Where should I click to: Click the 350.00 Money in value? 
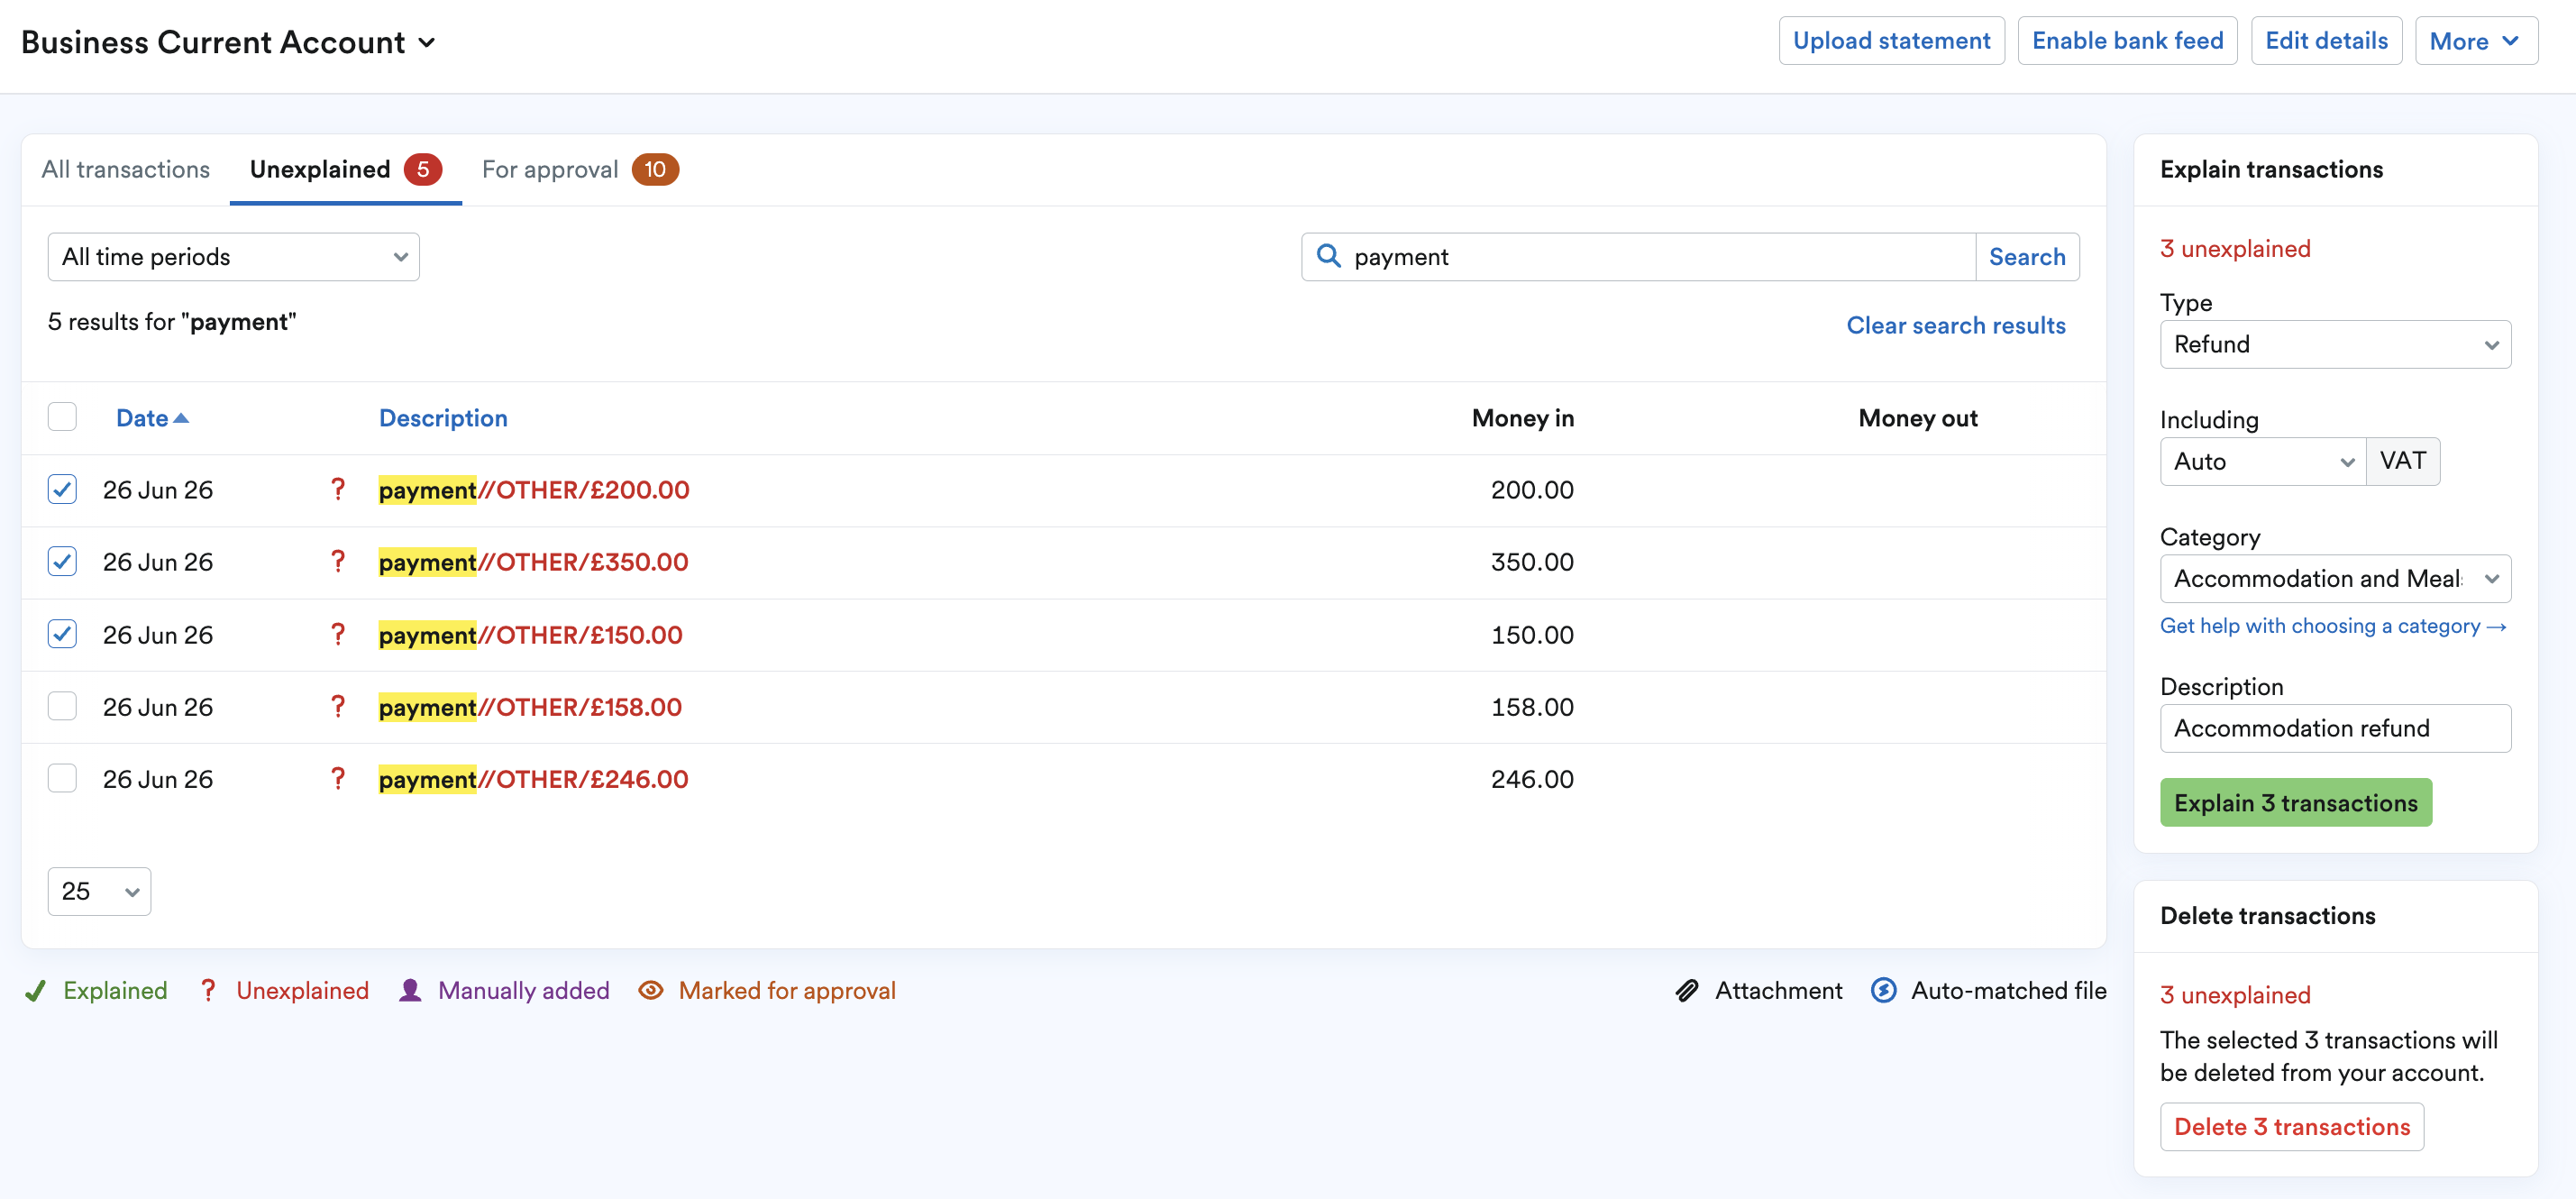coord(1531,561)
